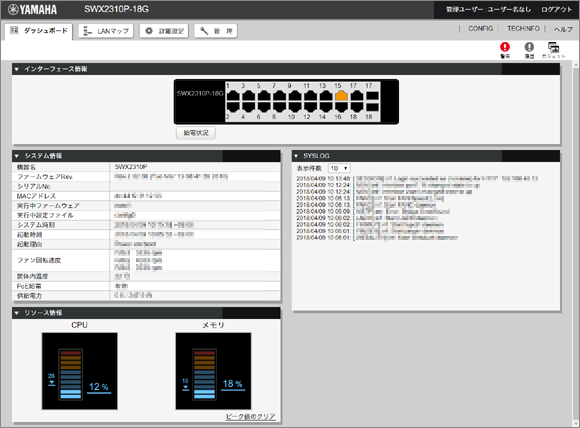Open the 管理 tab
This screenshot has height=428, width=580.
(216, 31)
